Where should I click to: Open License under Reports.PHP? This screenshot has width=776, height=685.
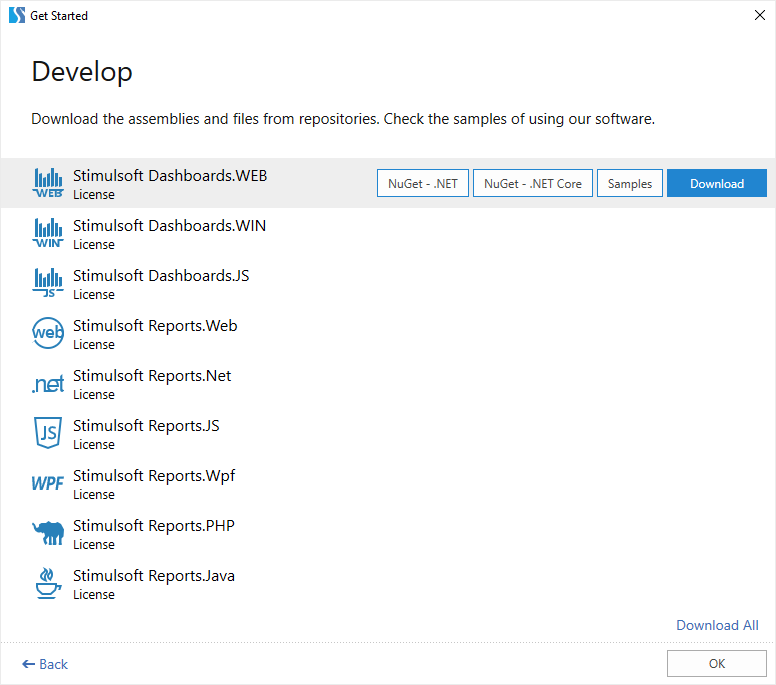click(94, 544)
